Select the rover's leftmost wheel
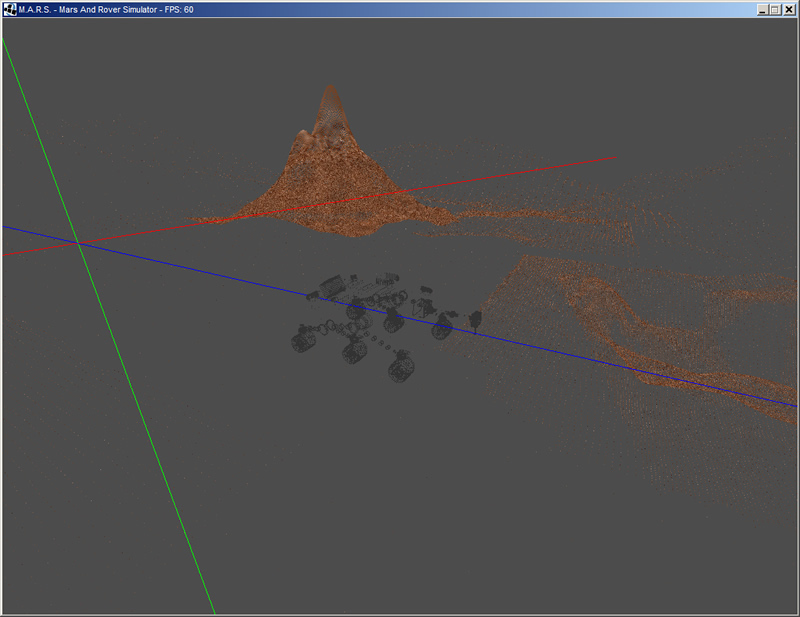 303,341
